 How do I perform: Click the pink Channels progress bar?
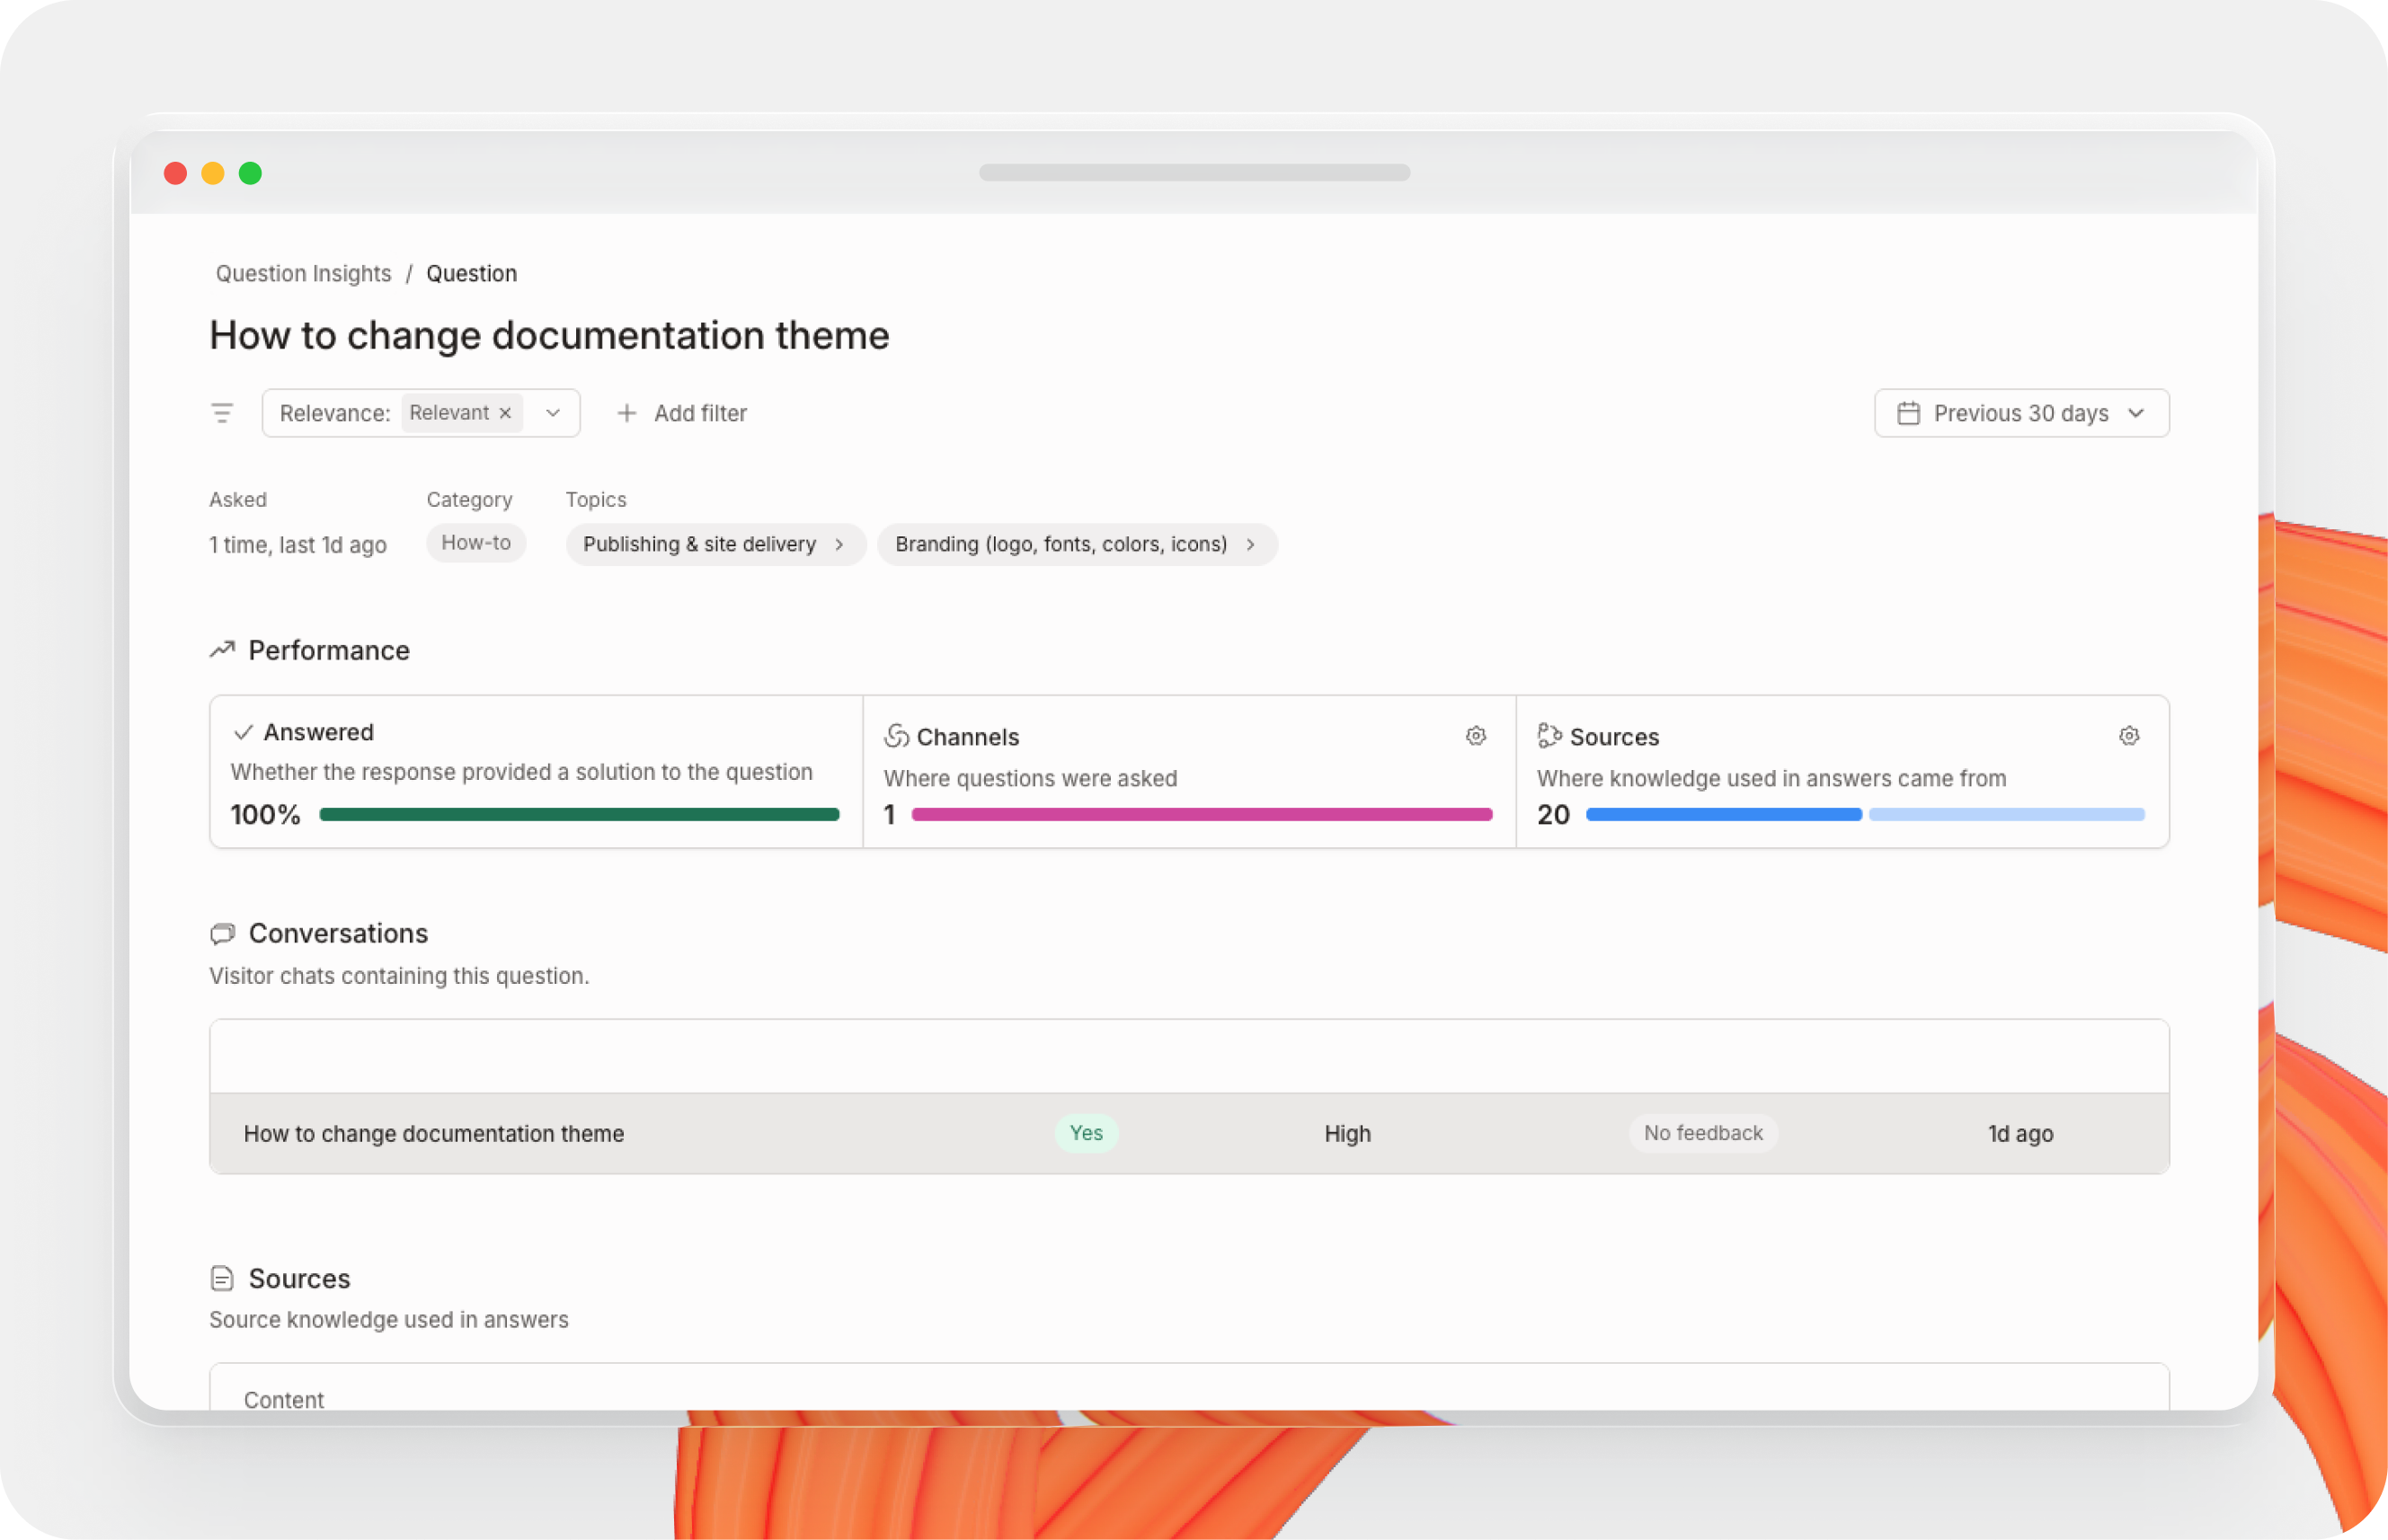[x=1201, y=814]
